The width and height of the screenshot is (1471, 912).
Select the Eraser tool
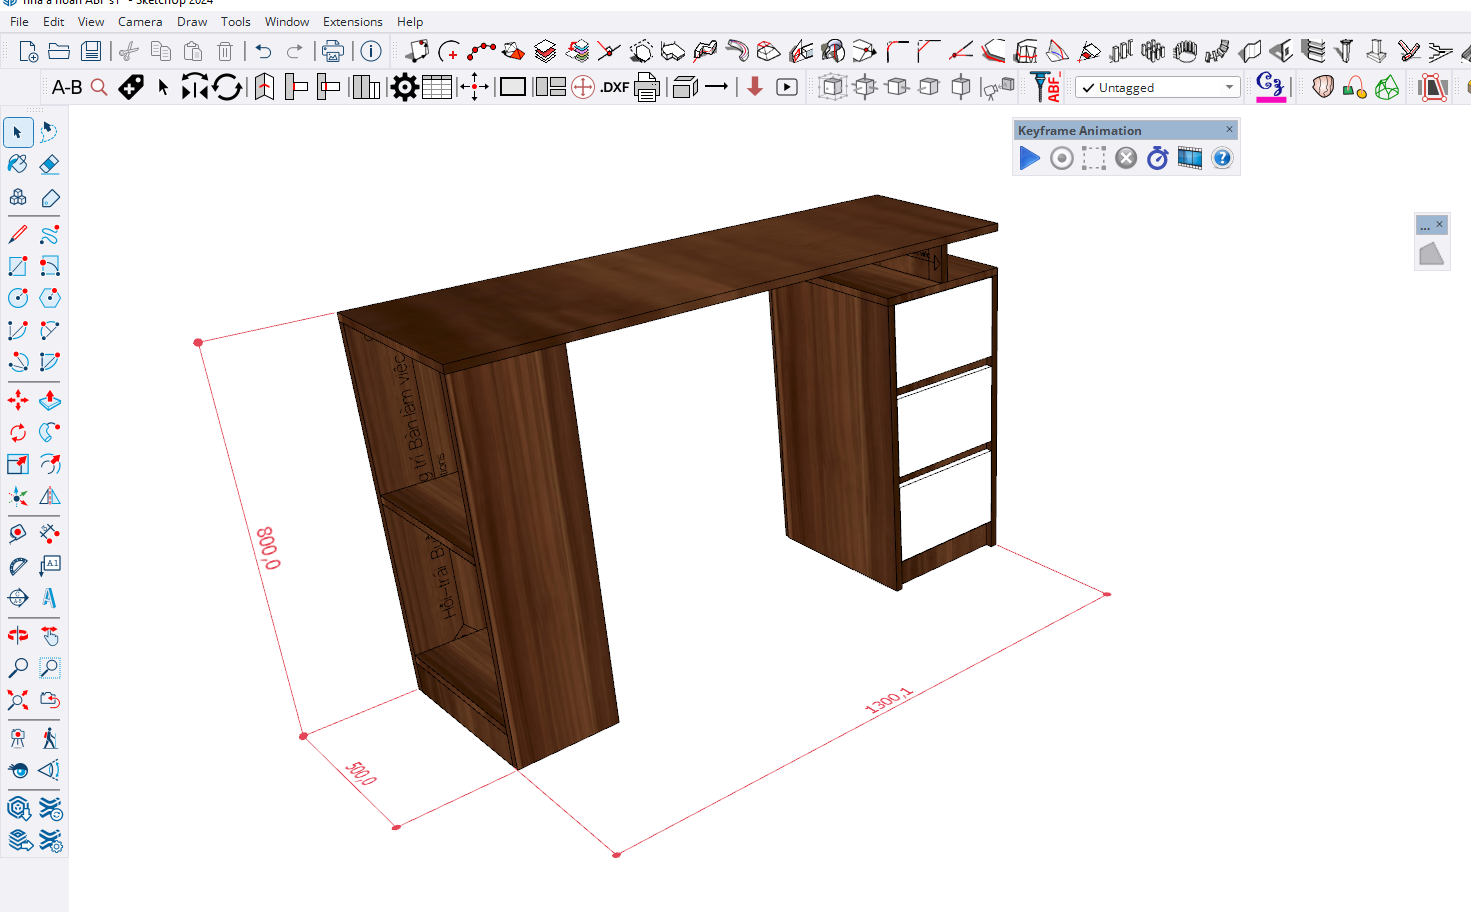click(50, 164)
